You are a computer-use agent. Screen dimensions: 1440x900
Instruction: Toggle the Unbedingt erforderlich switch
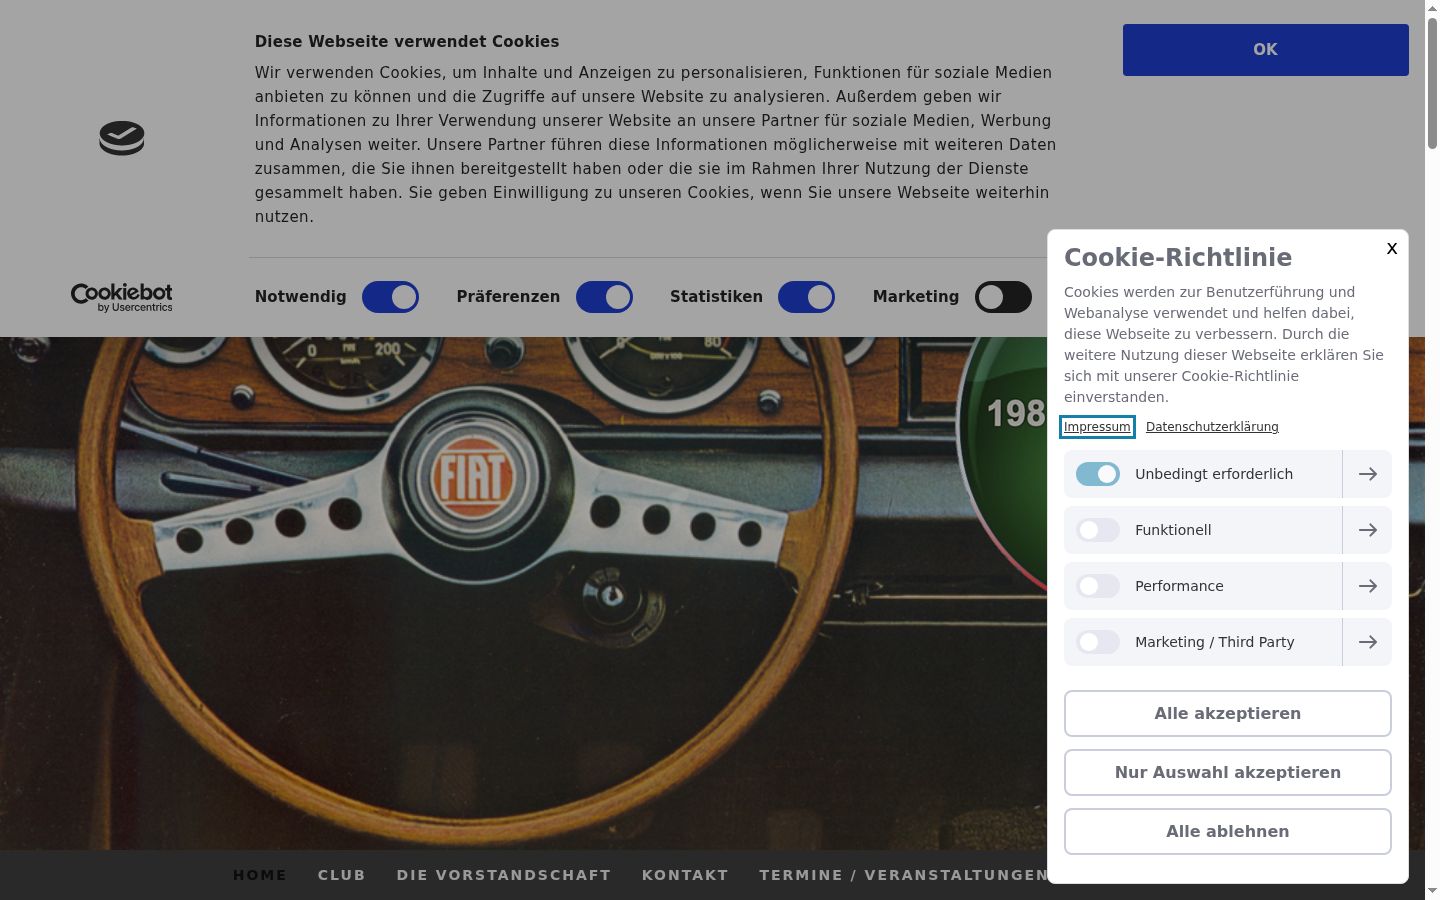tap(1098, 474)
